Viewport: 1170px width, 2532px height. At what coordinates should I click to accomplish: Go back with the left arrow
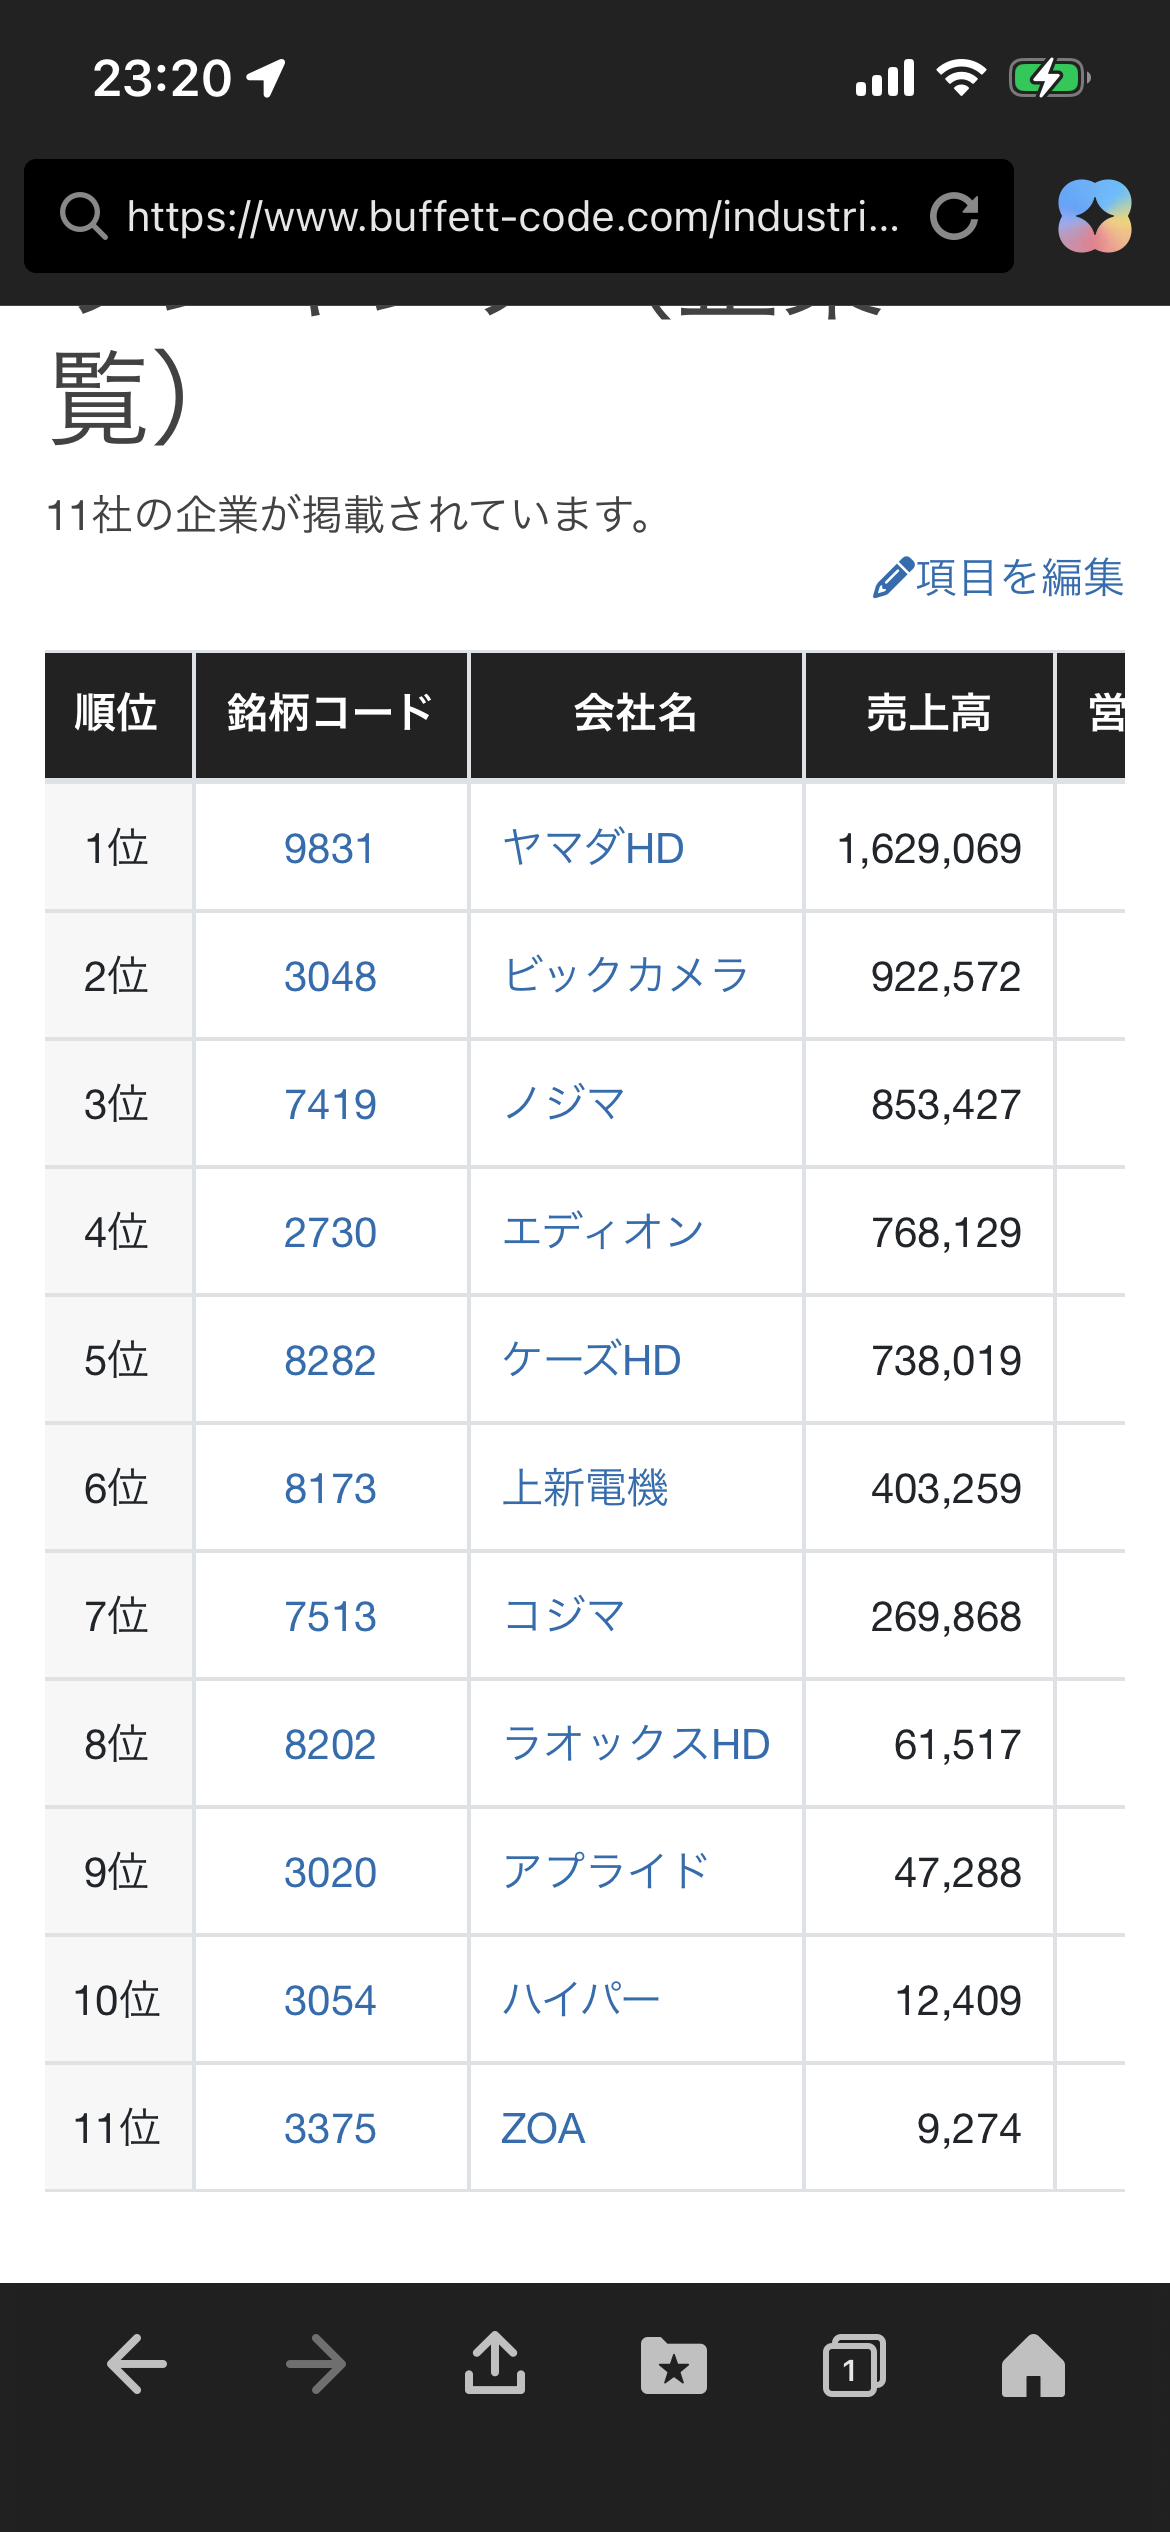(137, 2365)
